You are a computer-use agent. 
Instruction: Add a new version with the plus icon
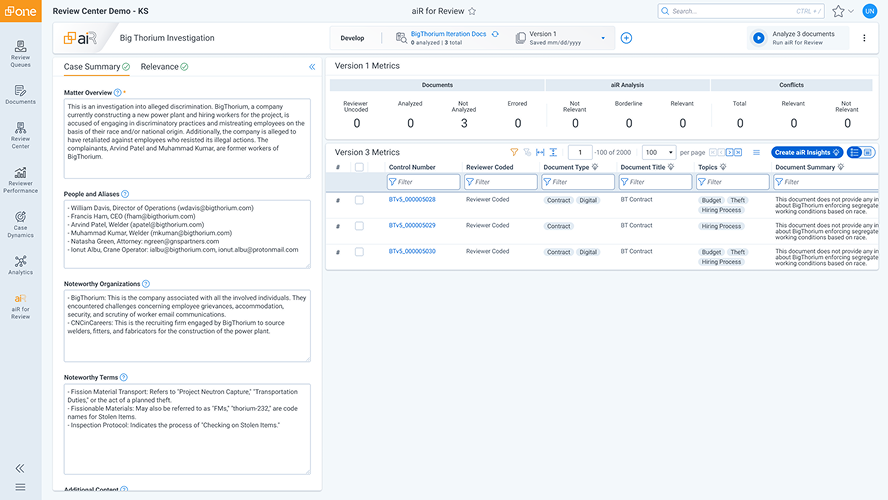[x=626, y=38]
